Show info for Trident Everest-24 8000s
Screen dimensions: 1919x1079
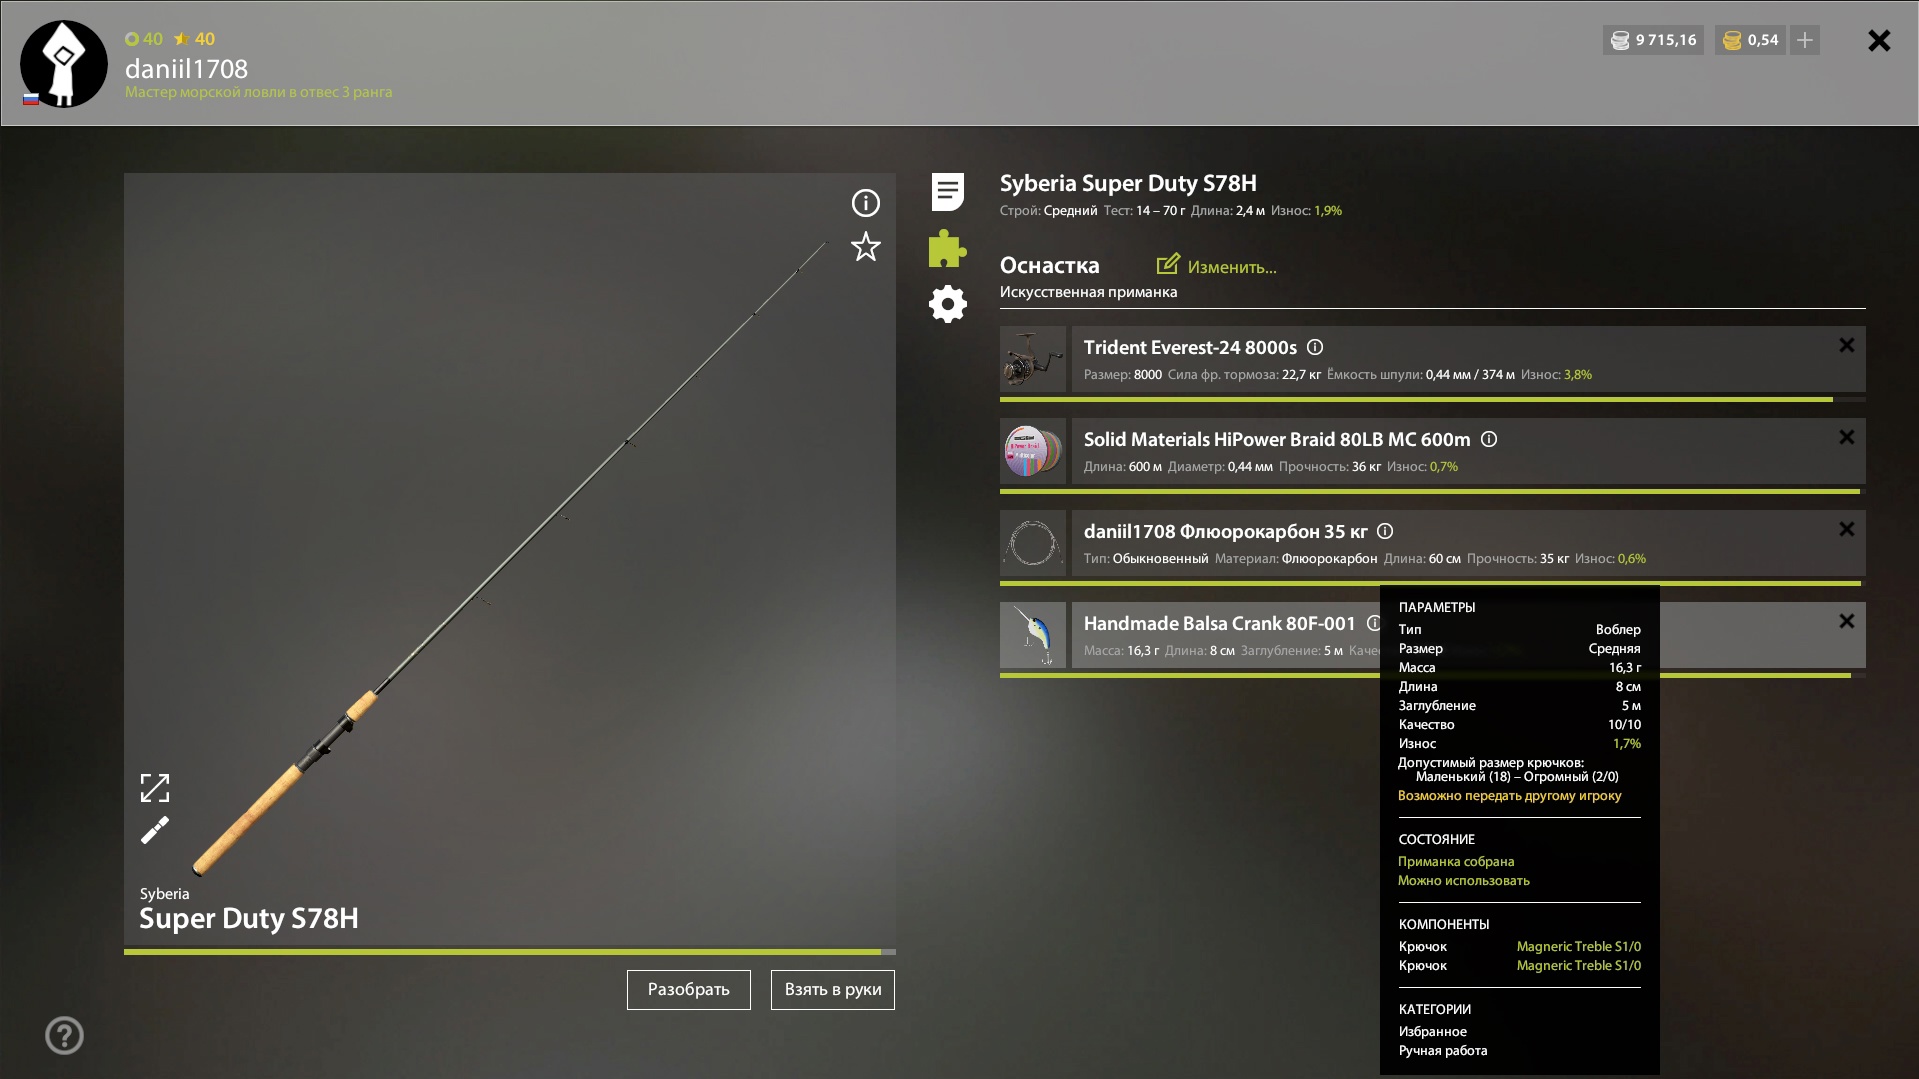point(1315,347)
